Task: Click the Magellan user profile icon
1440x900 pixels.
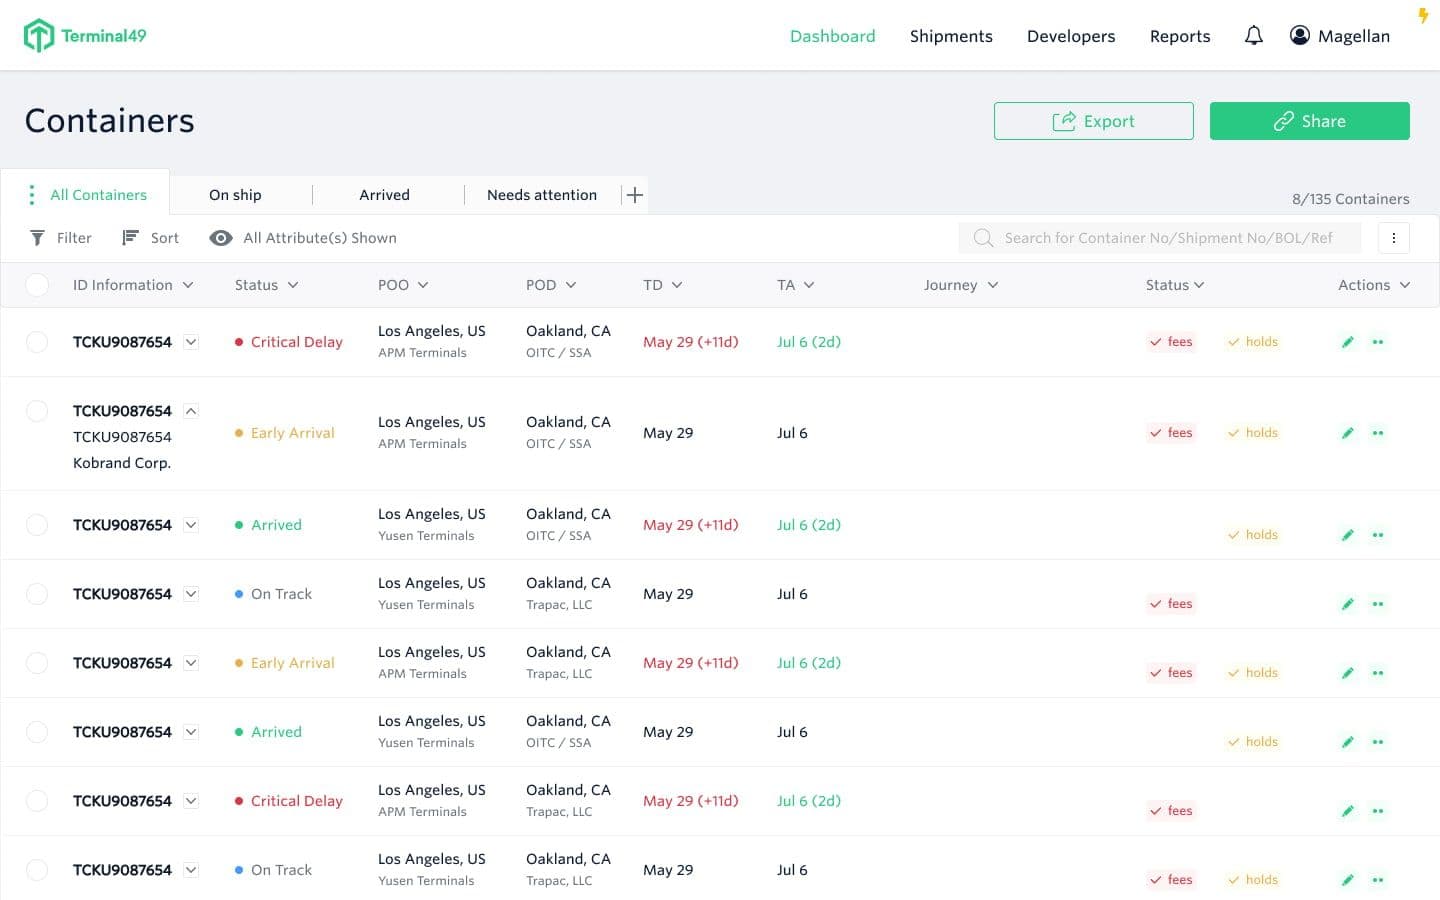Action: [x=1299, y=36]
